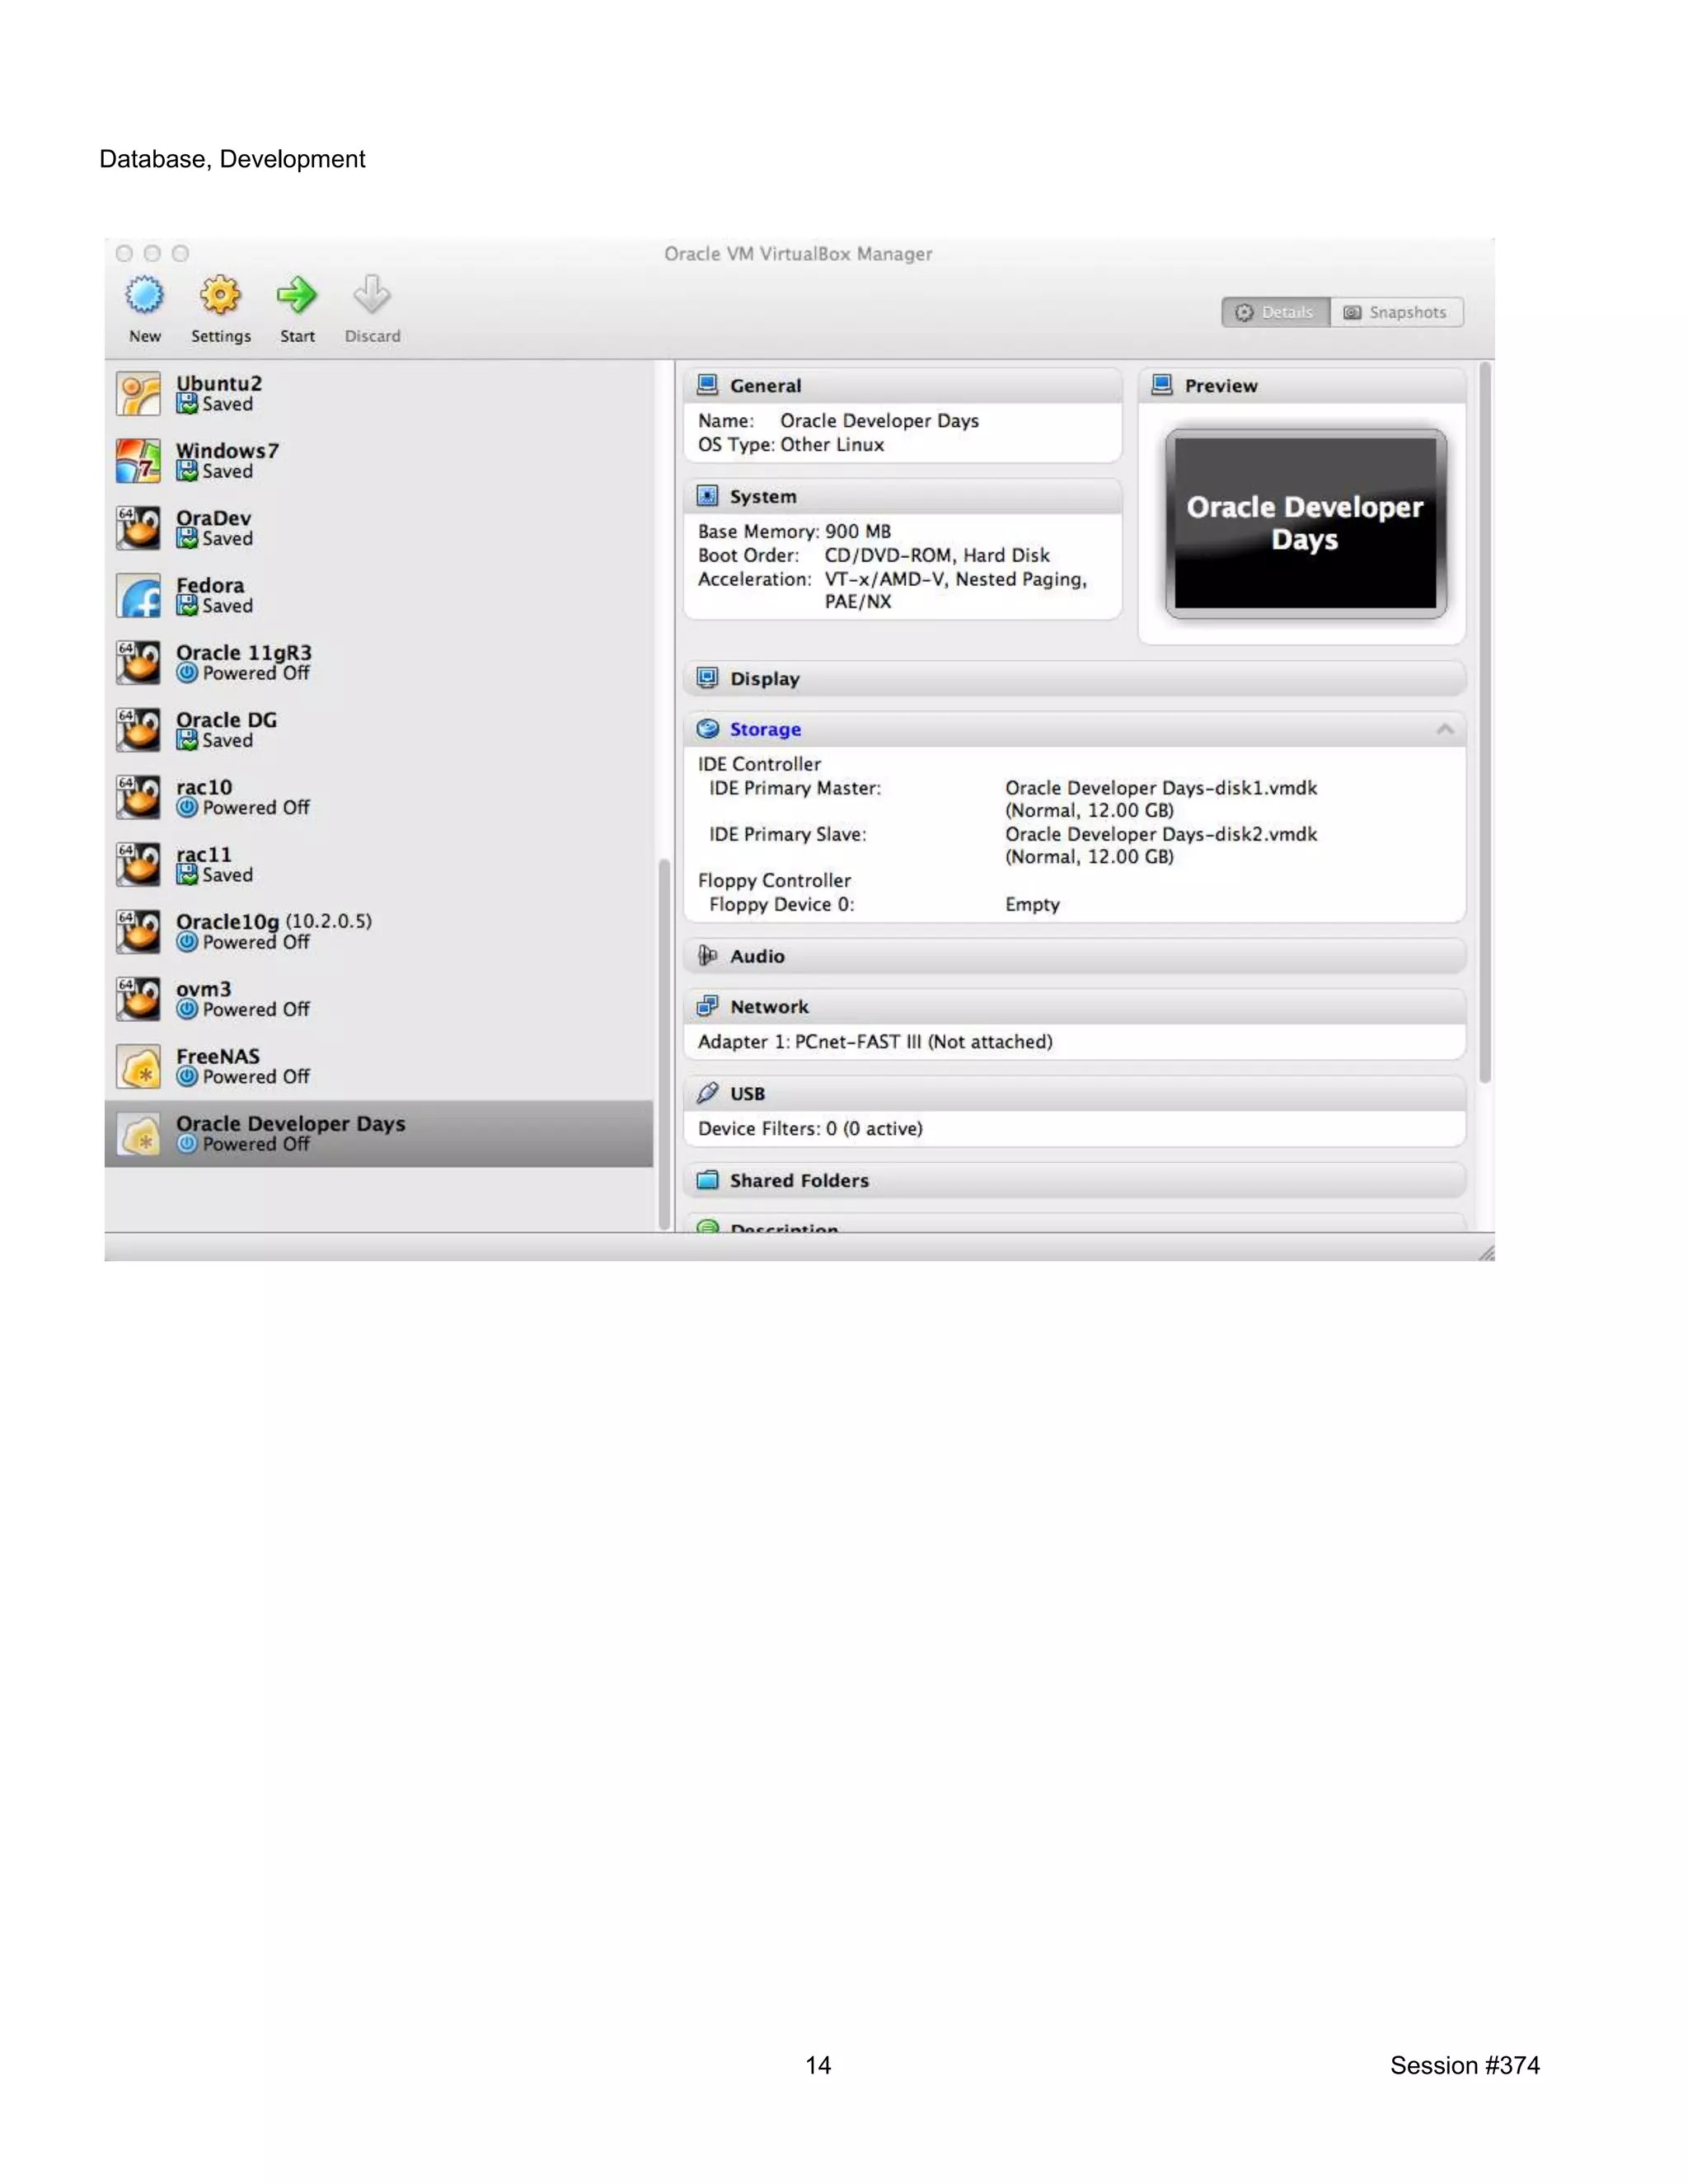Viewport: 1688px width, 2184px height.
Task: Click 'Floppy Device 0:' label
Action: [x=782, y=904]
